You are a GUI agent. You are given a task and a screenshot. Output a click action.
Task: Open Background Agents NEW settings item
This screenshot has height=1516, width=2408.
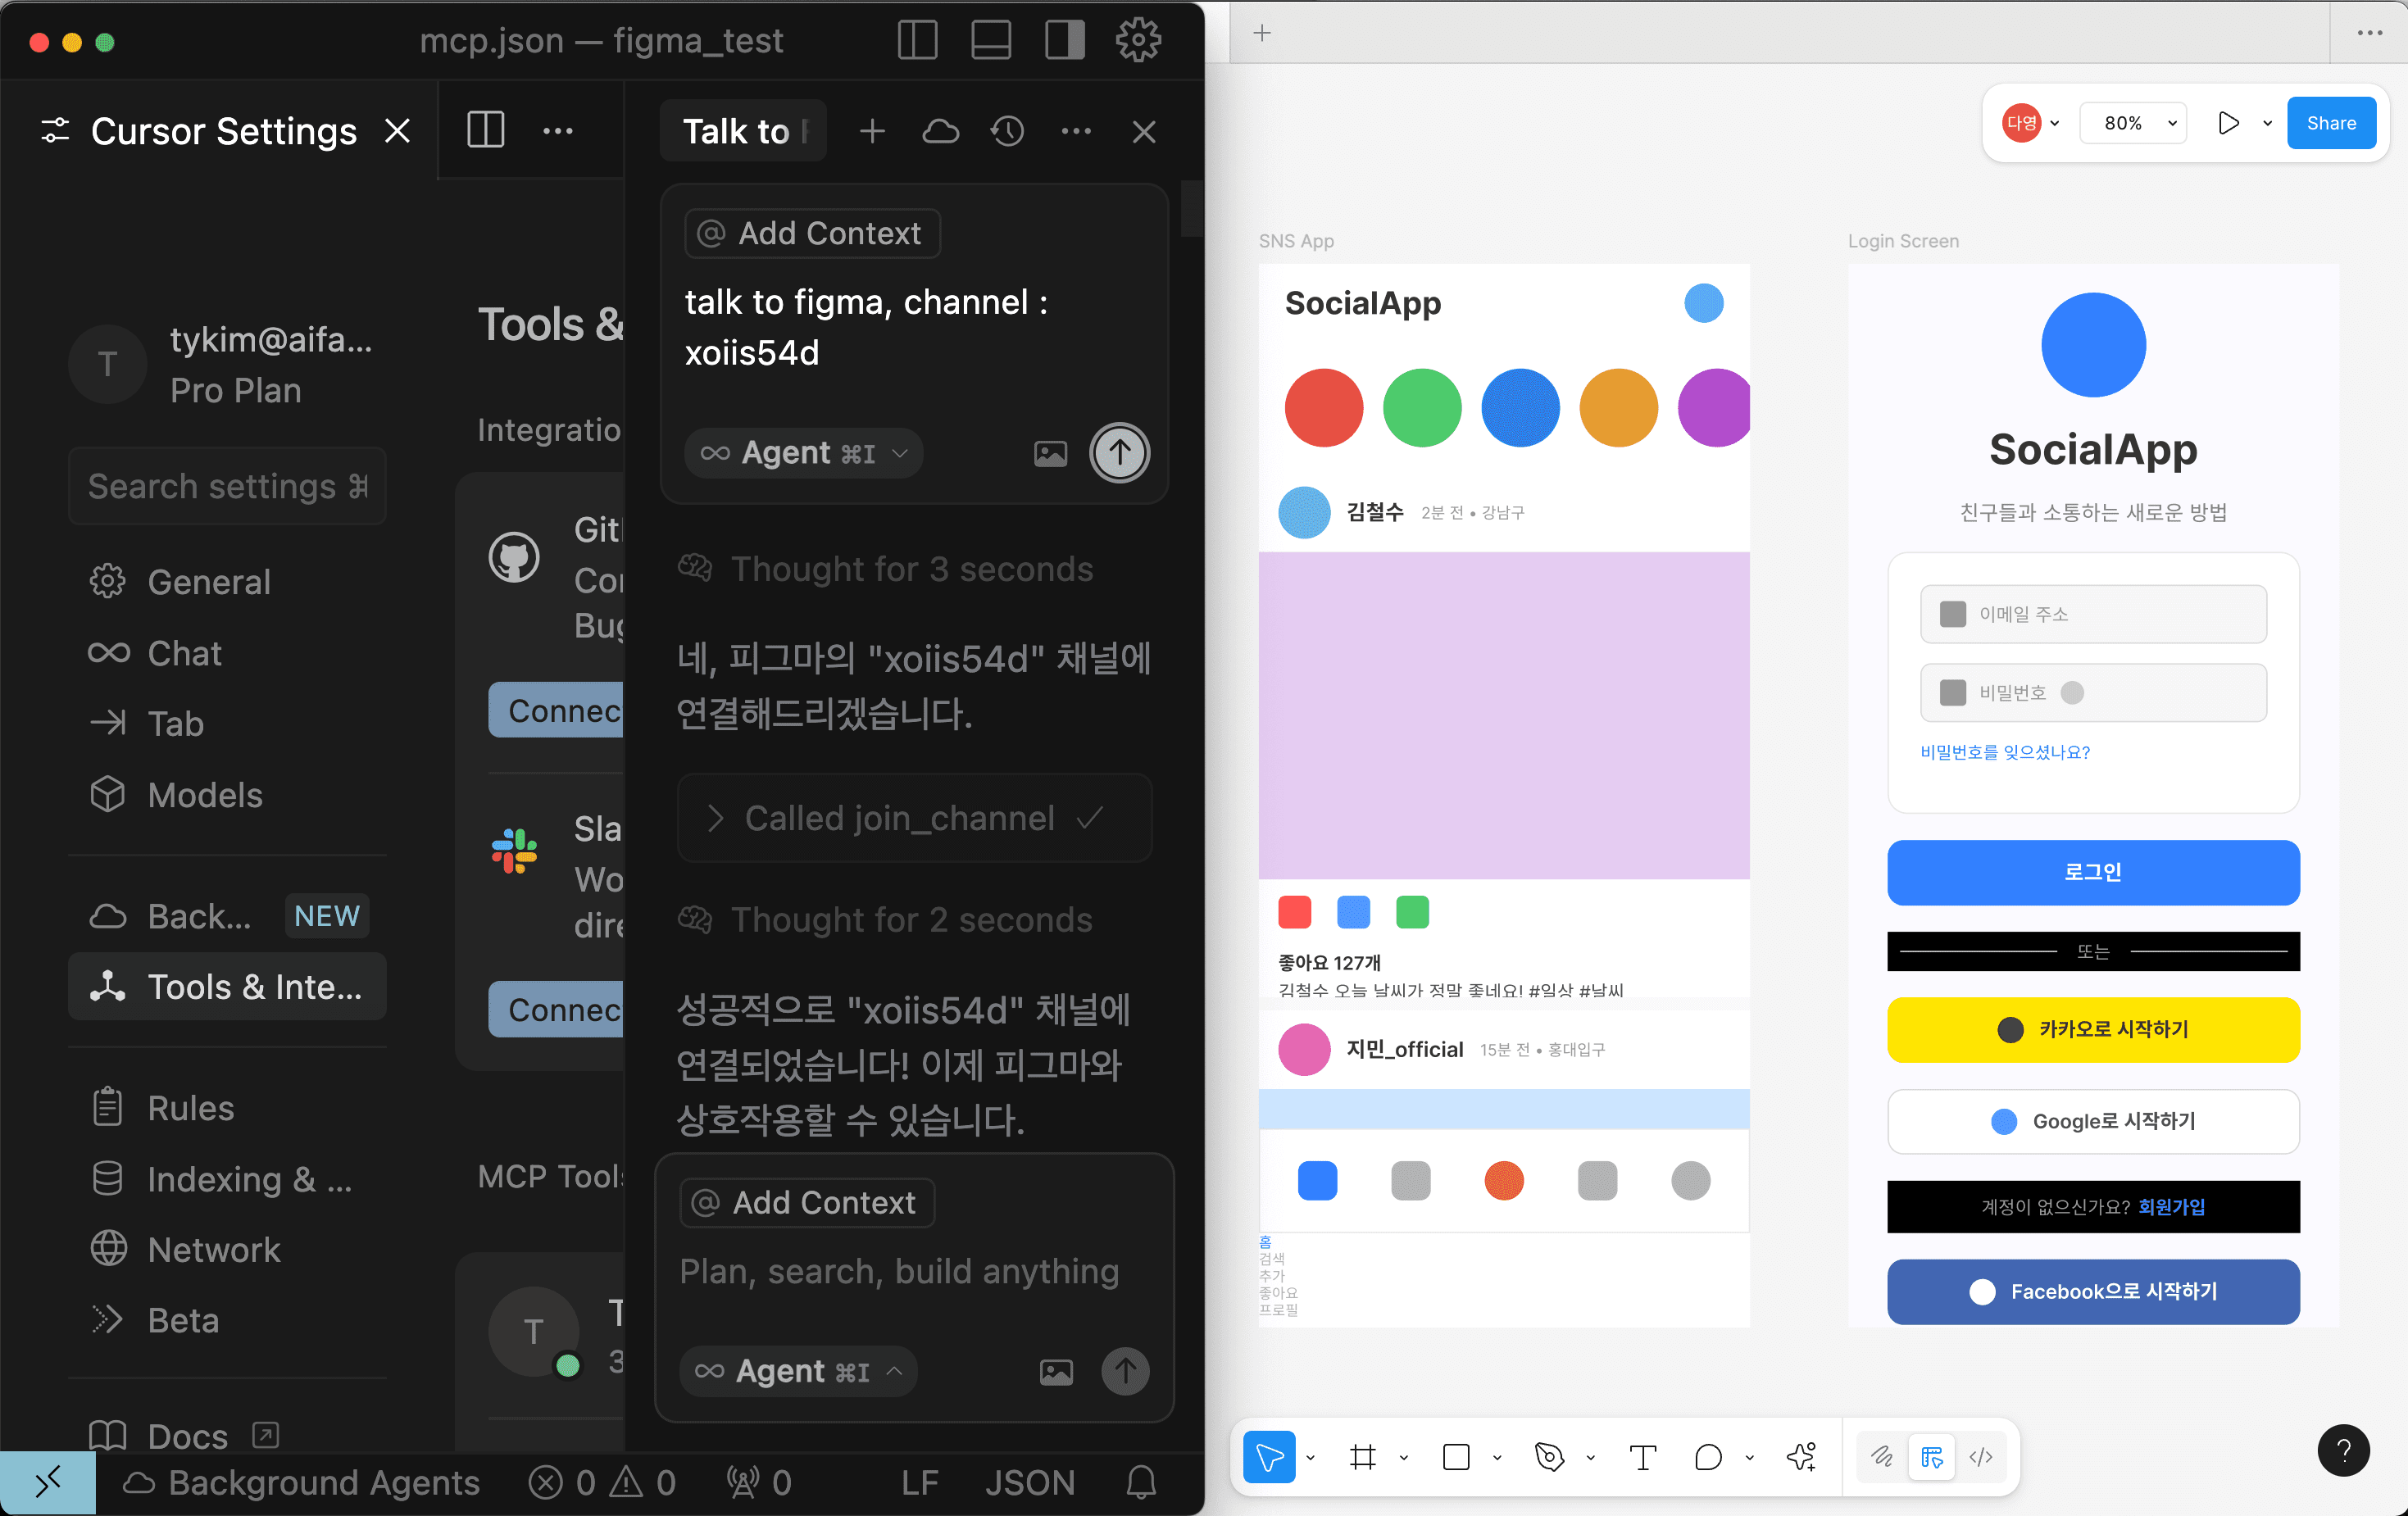pyautogui.click(x=227, y=916)
